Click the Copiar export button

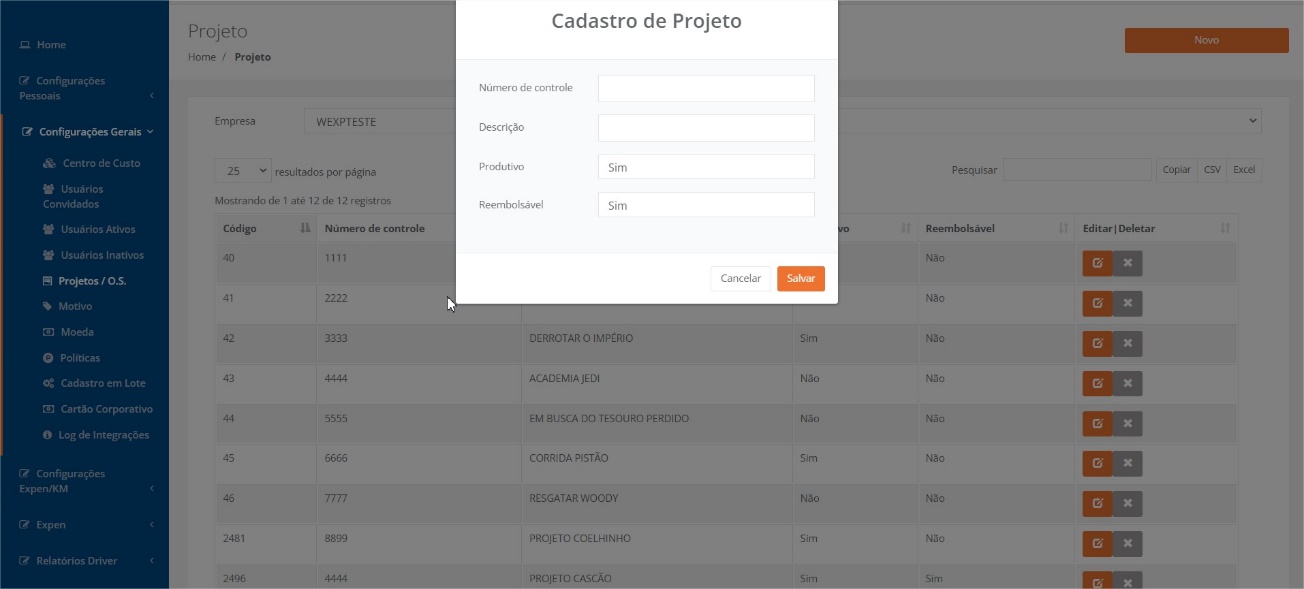click(x=1177, y=170)
